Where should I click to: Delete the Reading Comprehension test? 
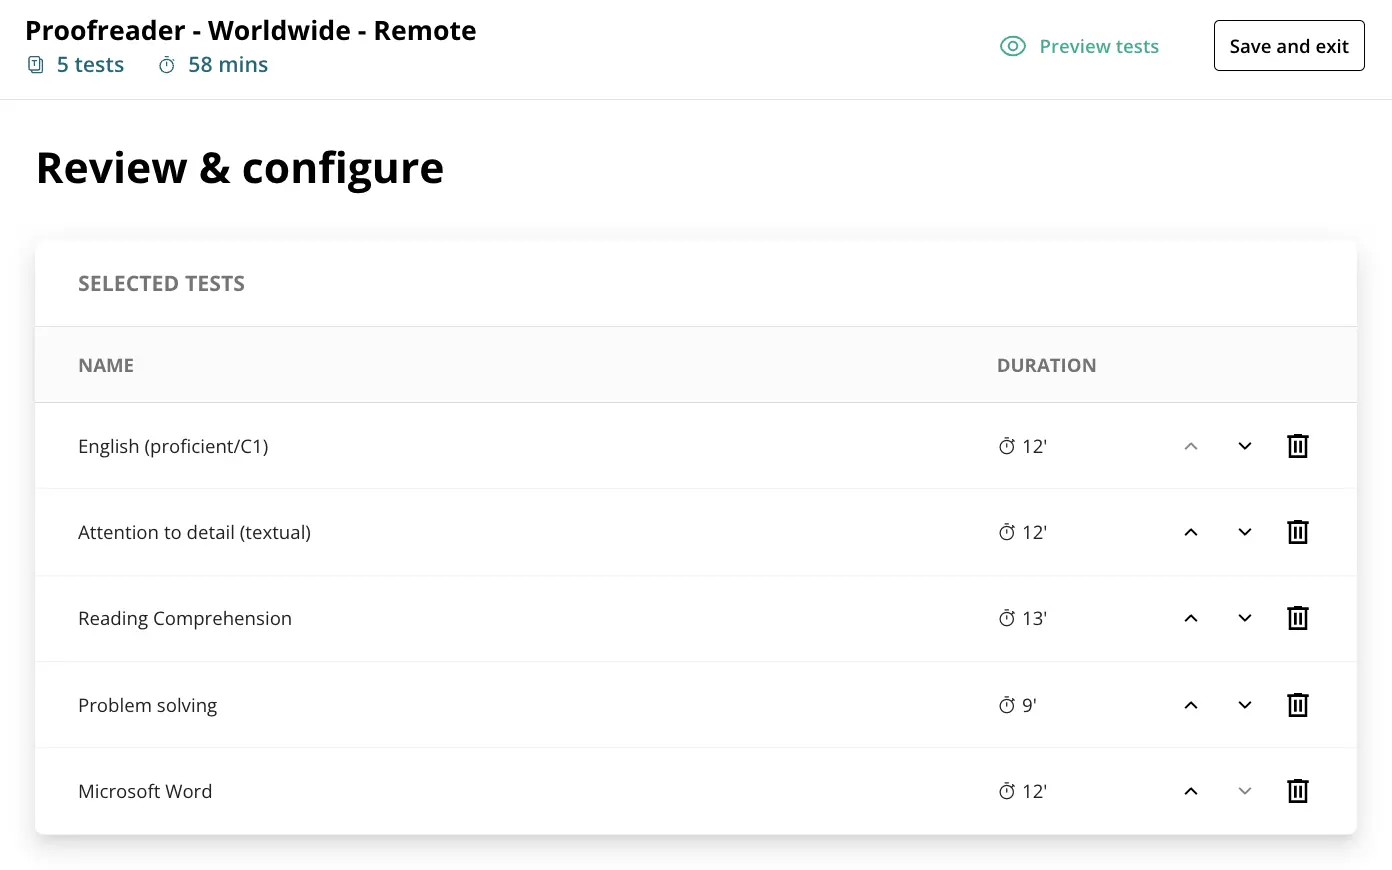pos(1297,618)
